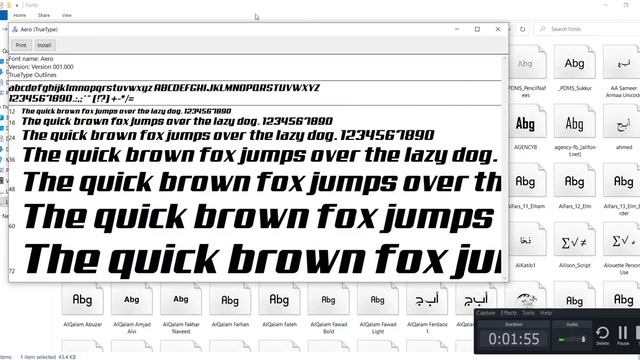
Task: Click the Aero font viewer vertical scrollbar
Action: [x=504, y=167]
